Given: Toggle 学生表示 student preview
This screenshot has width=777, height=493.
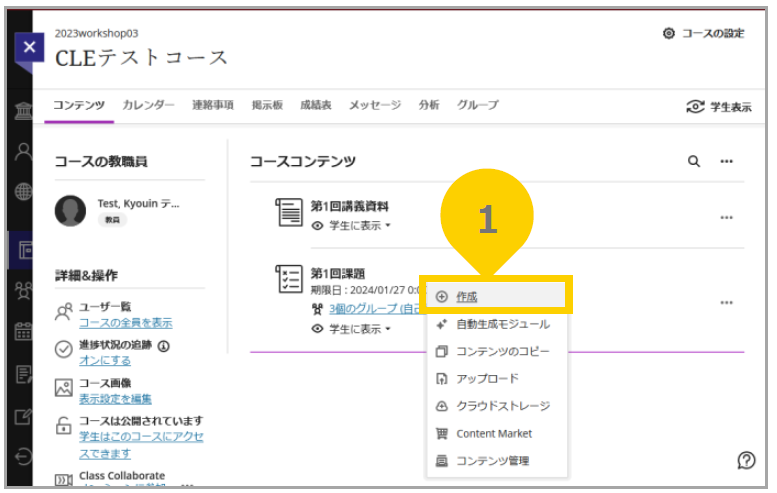Looking at the screenshot, I should pyautogui.click(x=719, y=107).
